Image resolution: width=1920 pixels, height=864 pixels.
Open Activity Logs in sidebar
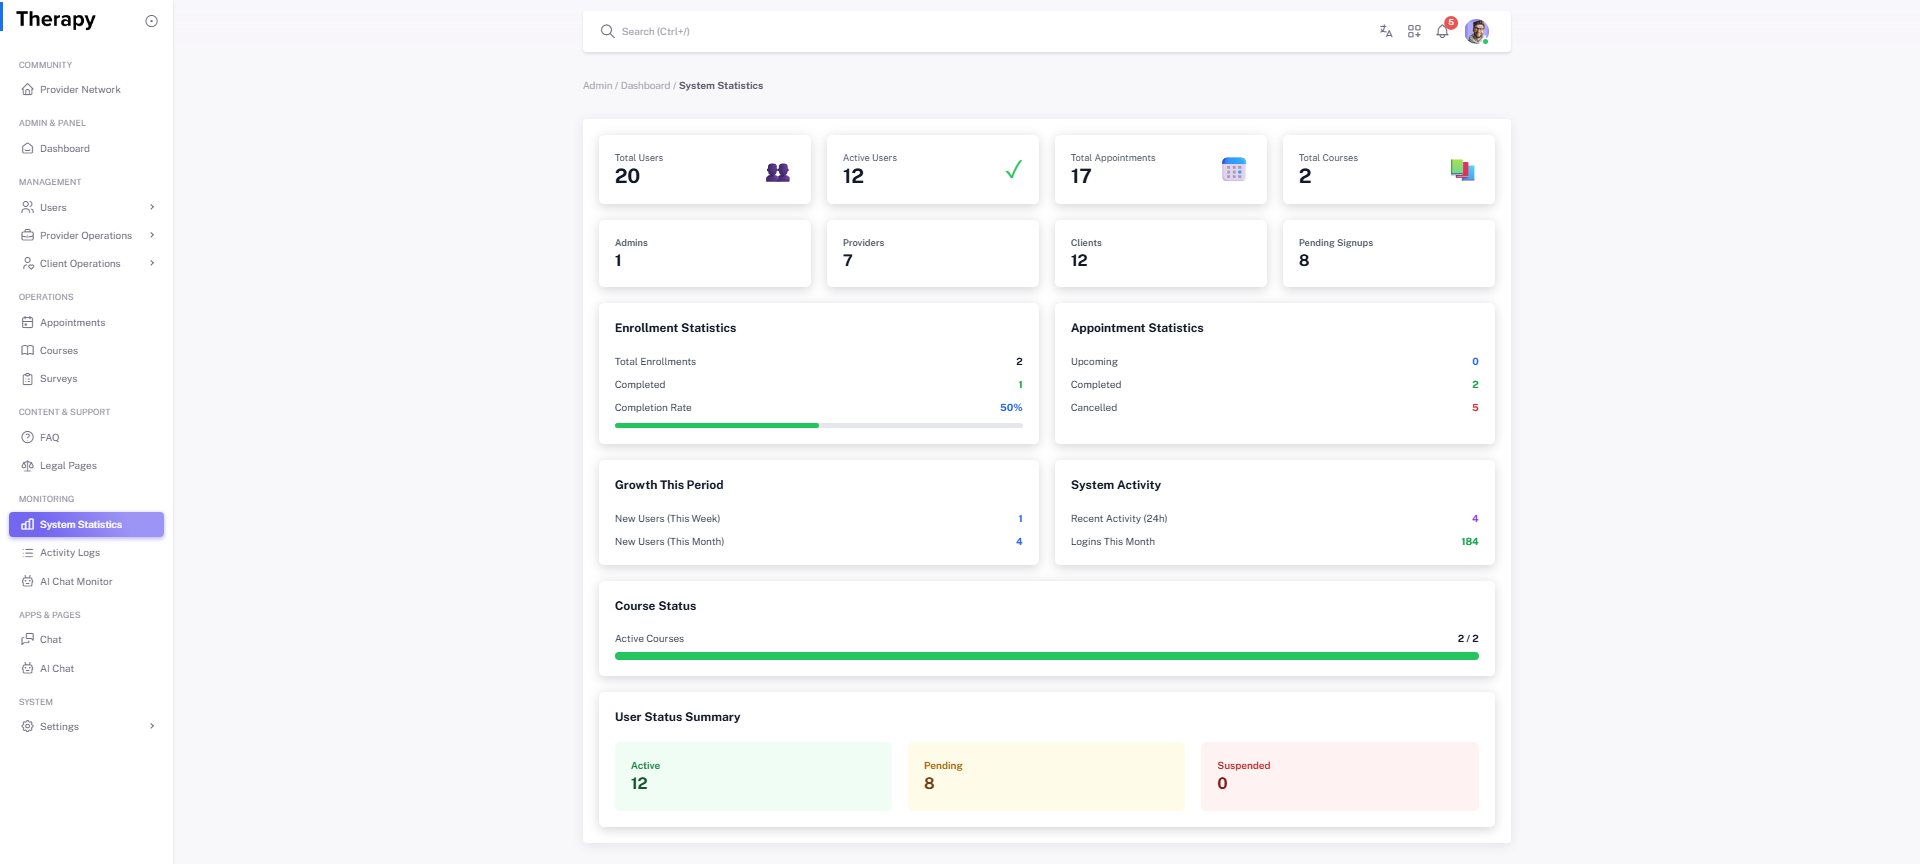coord(70,553)
